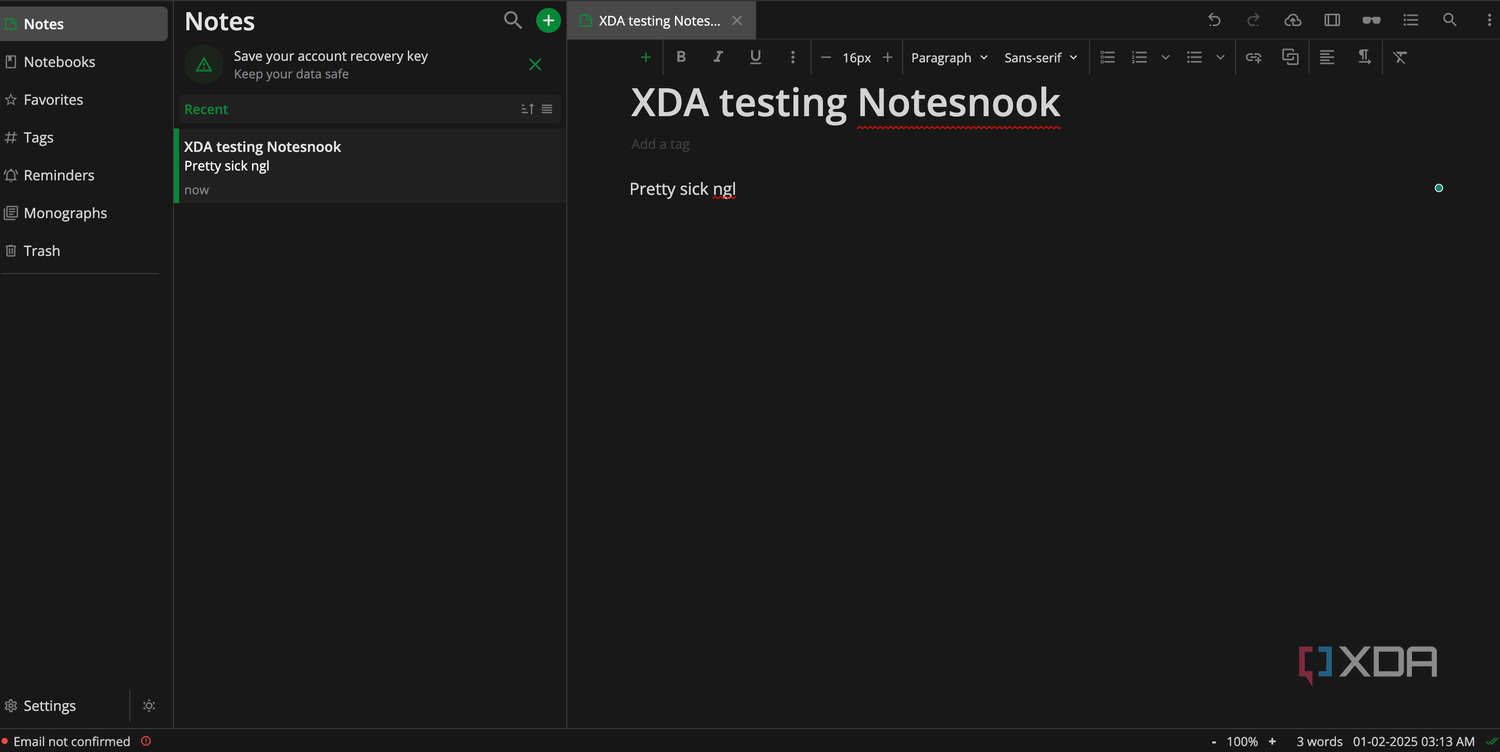Toggle the checklist formatting button
Image resolution: width=1500 pixels, height=752 pixels.
1107,57
